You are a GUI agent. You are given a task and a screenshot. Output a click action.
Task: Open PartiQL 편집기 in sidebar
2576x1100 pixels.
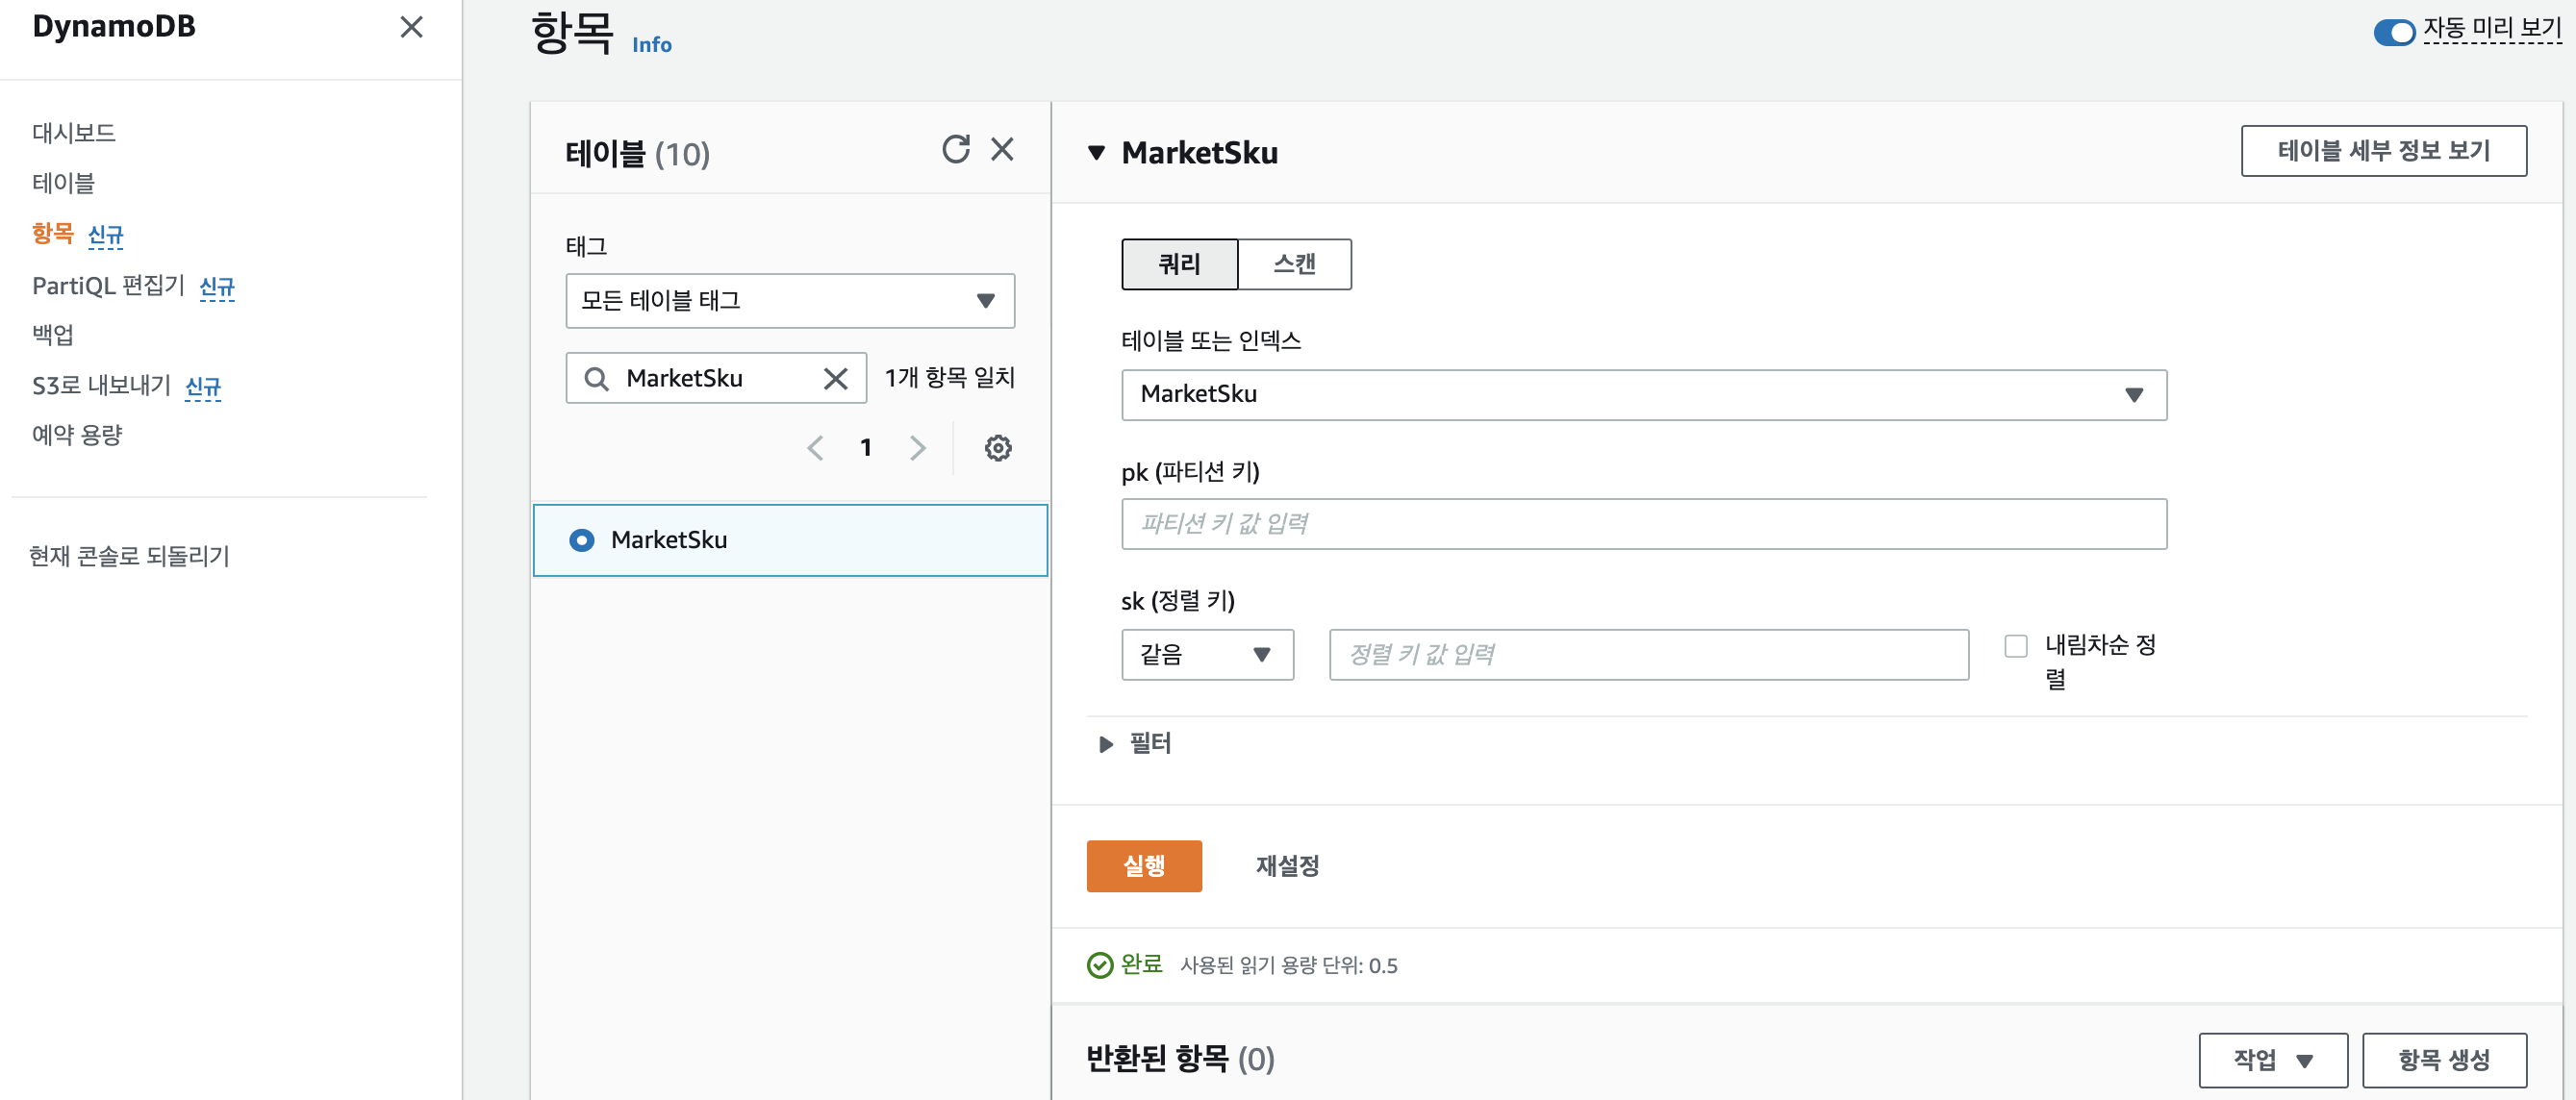(x=108, y=286)
